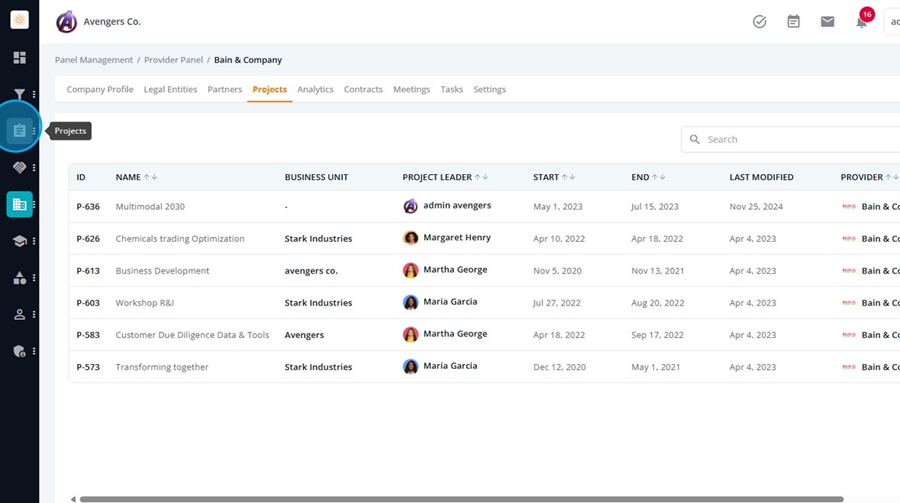
Task: Click the 'avengers co.' business unit cell
Action: [311, 271]
